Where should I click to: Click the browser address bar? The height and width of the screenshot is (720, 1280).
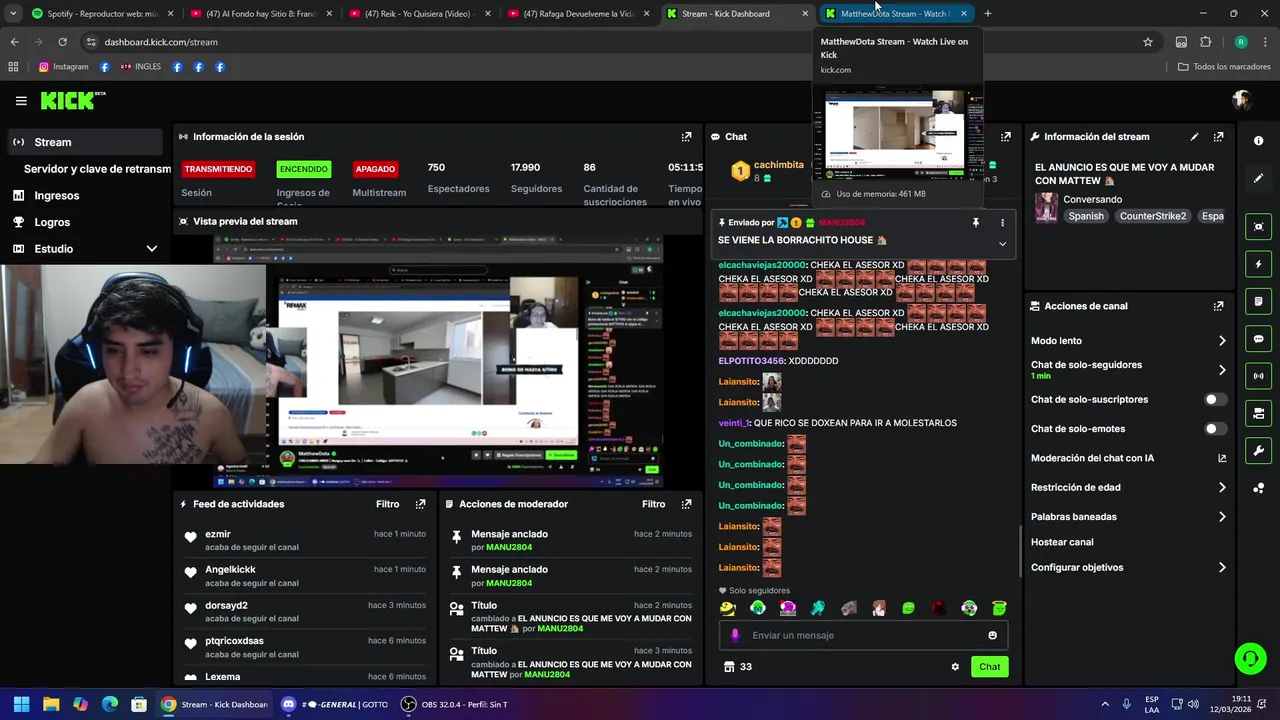coord(610,42)
